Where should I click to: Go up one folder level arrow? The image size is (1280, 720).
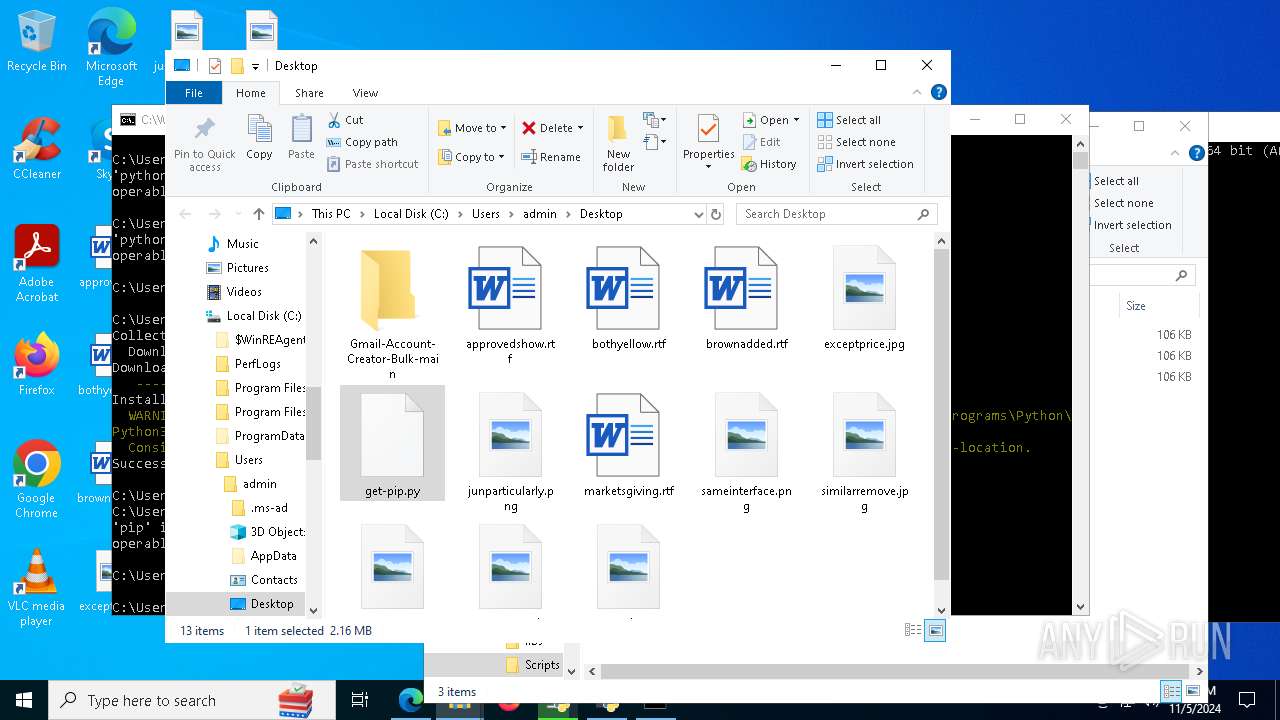pyautogui.click(x=259, y=214)
